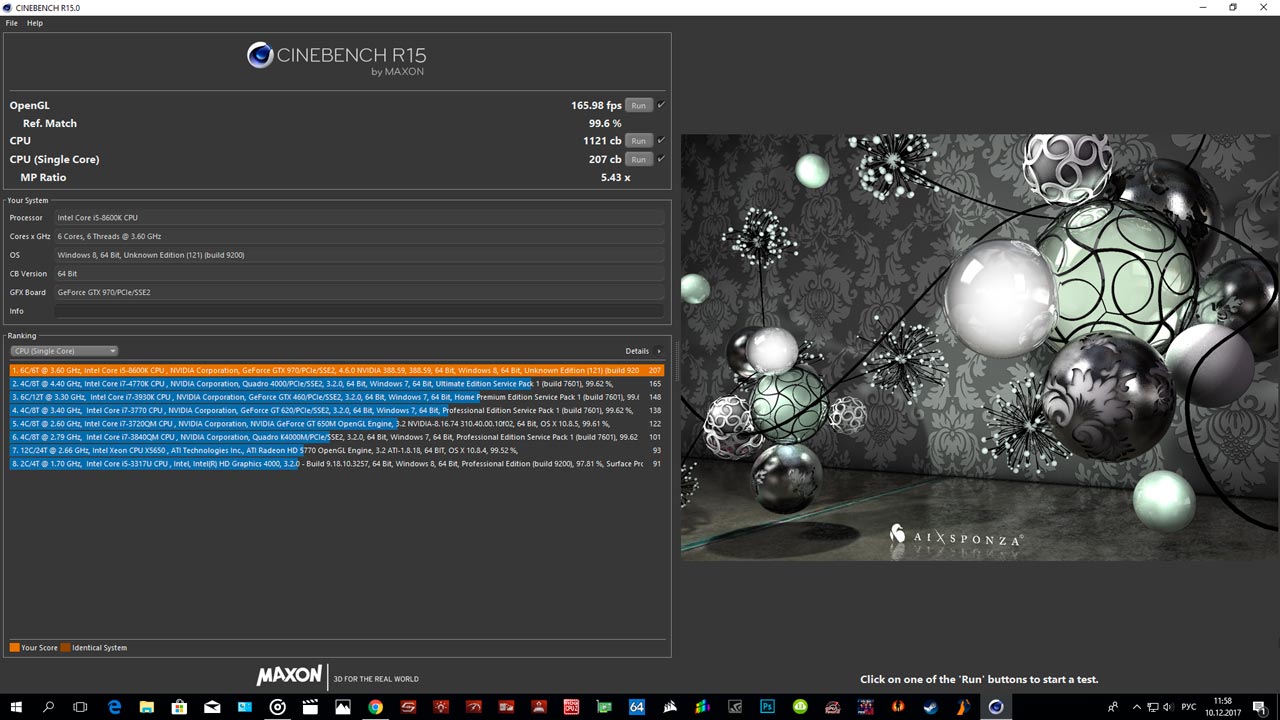Screen dimensions: 1280x720
Task: Click the empty Info text field
Action: click(359, 311)
